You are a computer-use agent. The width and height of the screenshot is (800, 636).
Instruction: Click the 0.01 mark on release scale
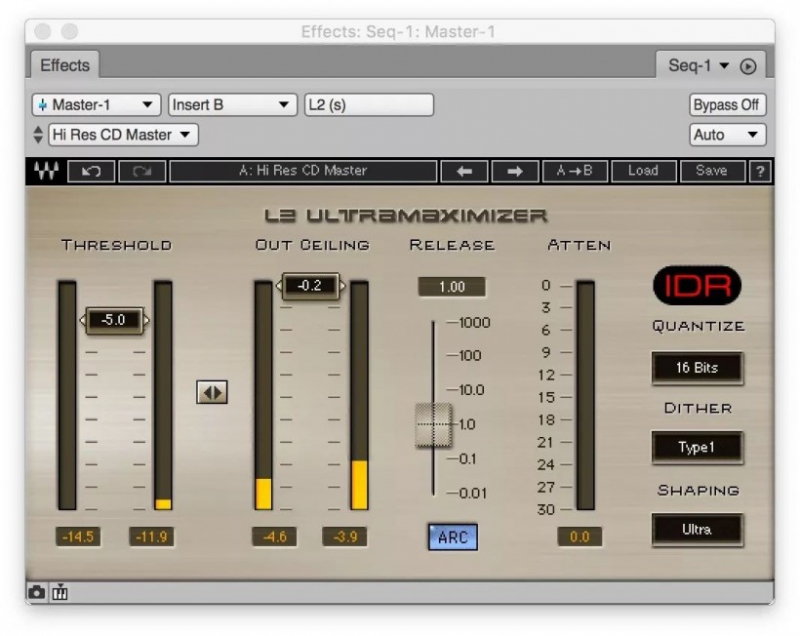tap(472, 493)
